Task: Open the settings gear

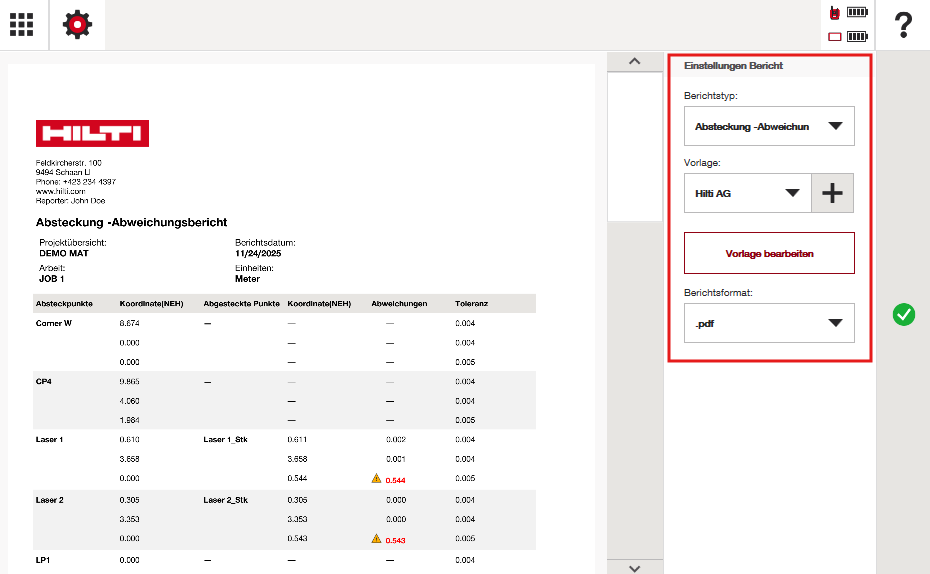Action: pyautogui.click(x=78, y=25)
